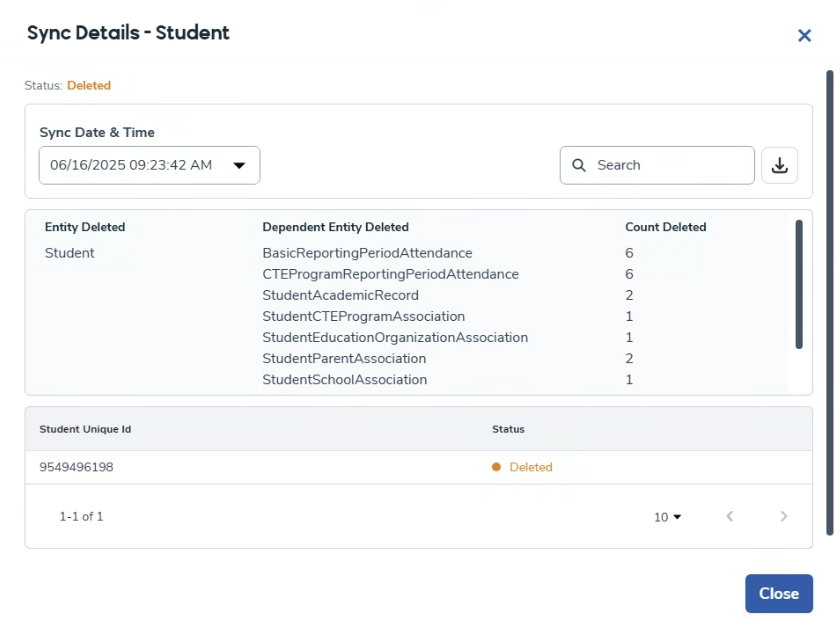Click the Deleted status text in row
This screenshot has height=631, width=840.
pos(530,467)
